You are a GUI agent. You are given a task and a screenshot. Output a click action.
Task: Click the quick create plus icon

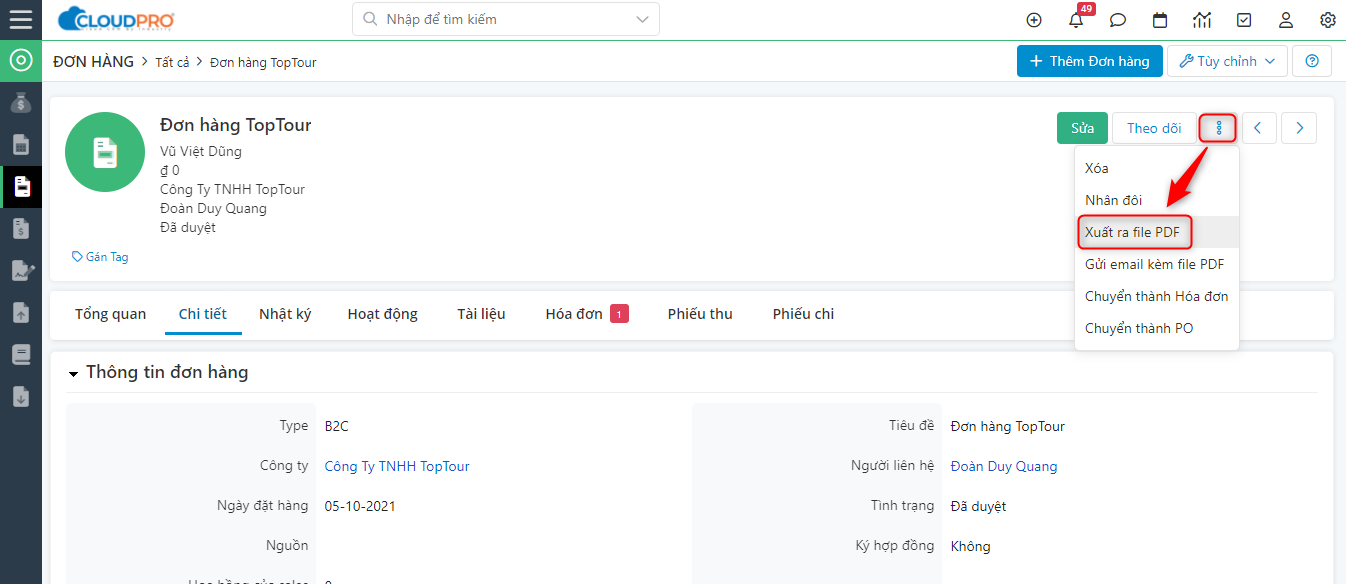pos(1034,20)
